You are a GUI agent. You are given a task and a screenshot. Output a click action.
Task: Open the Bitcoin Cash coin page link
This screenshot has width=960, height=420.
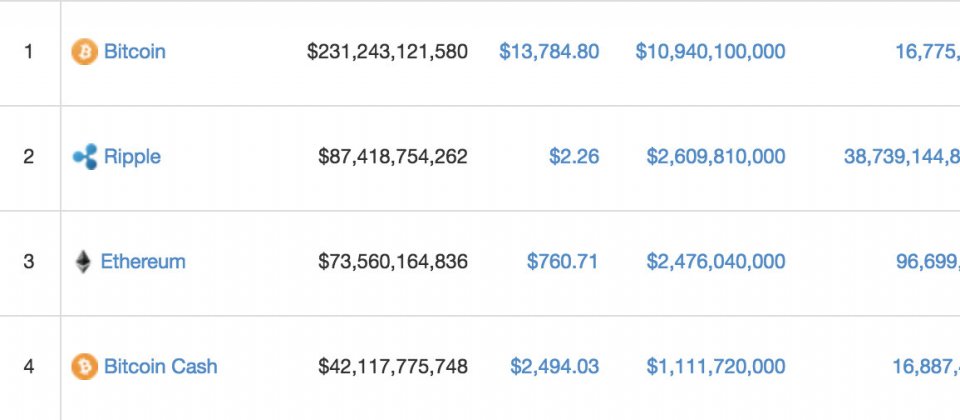[160, 367]
